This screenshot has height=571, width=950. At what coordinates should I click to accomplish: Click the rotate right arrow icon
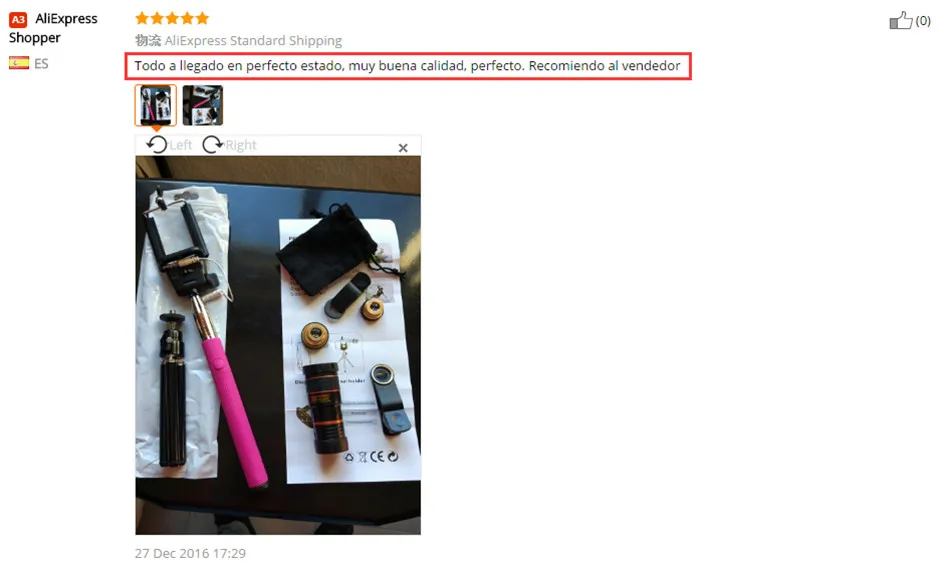(213, 144)
